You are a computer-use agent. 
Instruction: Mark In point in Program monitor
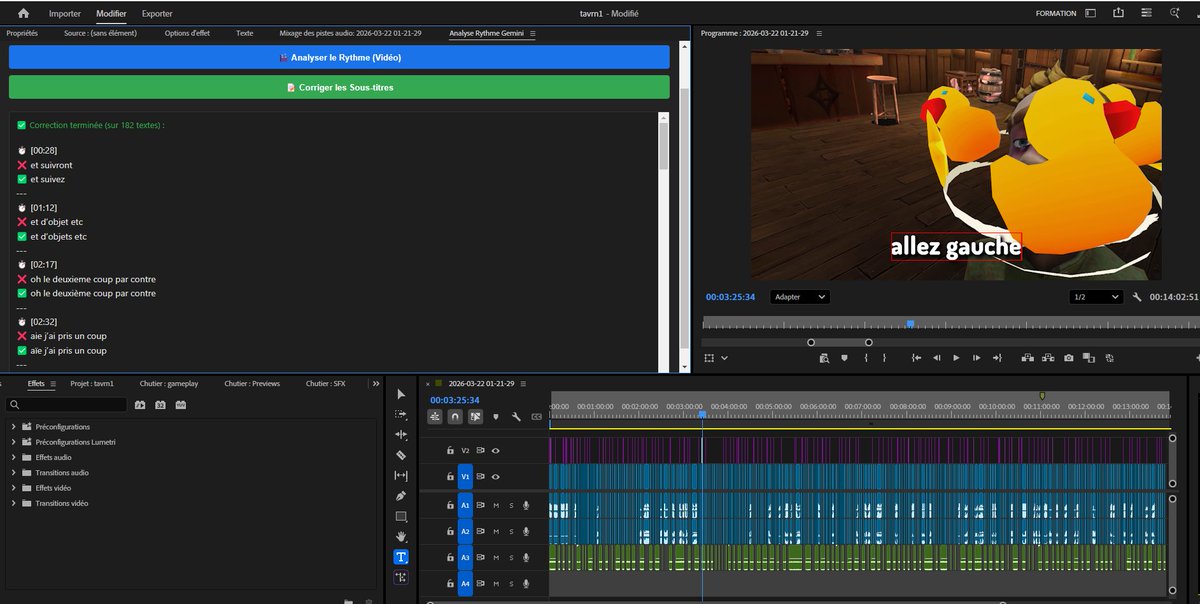[x=866, y=357]
